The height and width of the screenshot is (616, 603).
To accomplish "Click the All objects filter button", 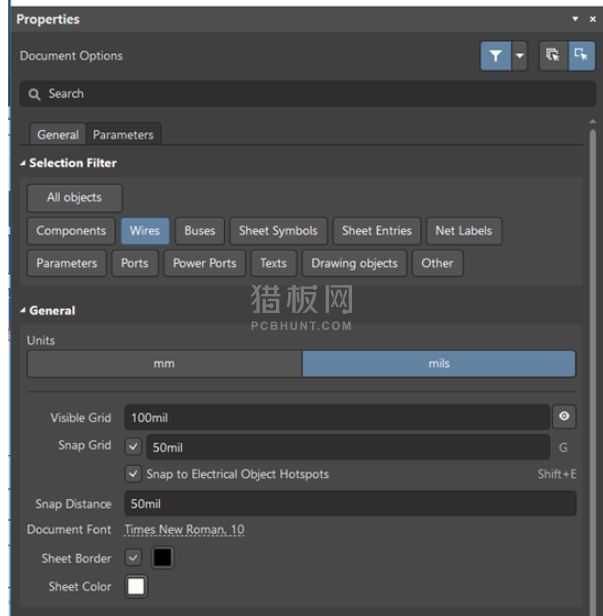I will [x=74, y=198].
